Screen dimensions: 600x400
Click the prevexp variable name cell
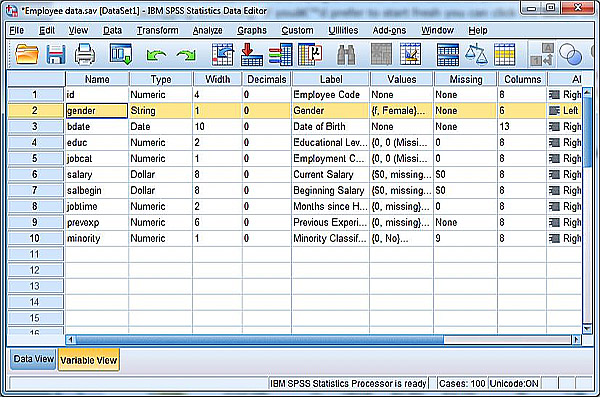[x=97, y=222]
